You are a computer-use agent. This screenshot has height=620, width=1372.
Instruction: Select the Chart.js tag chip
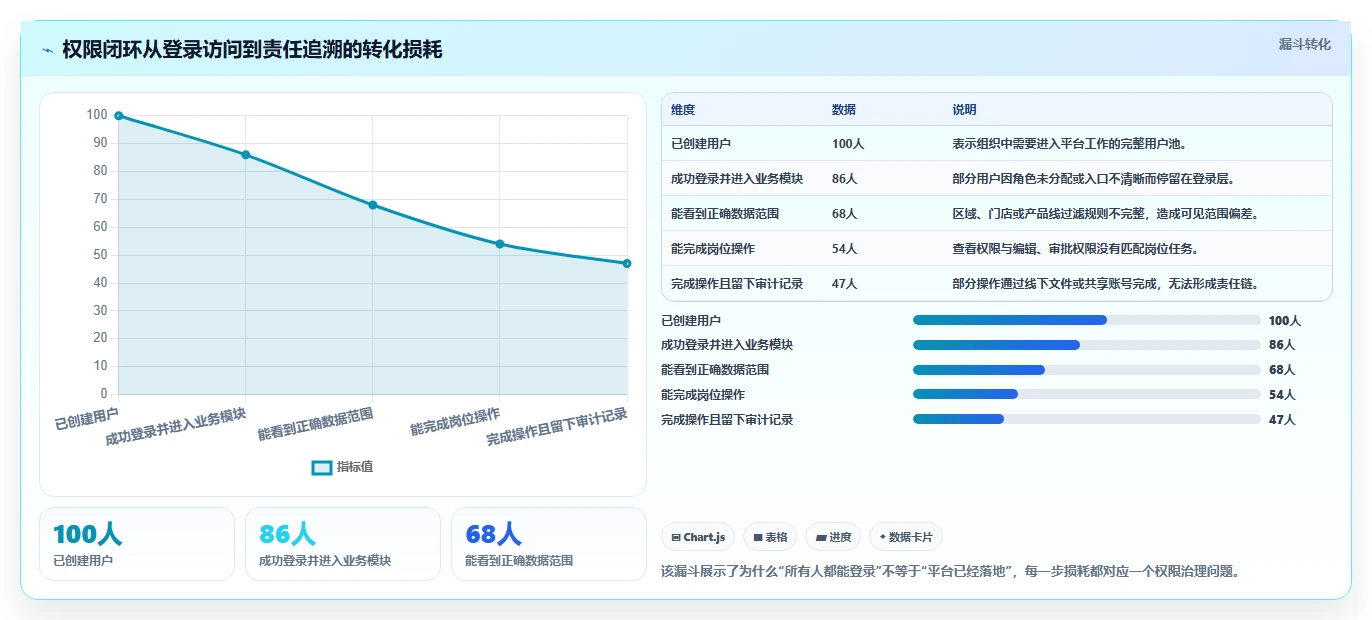pyautogui.click(x=698, y=537)
